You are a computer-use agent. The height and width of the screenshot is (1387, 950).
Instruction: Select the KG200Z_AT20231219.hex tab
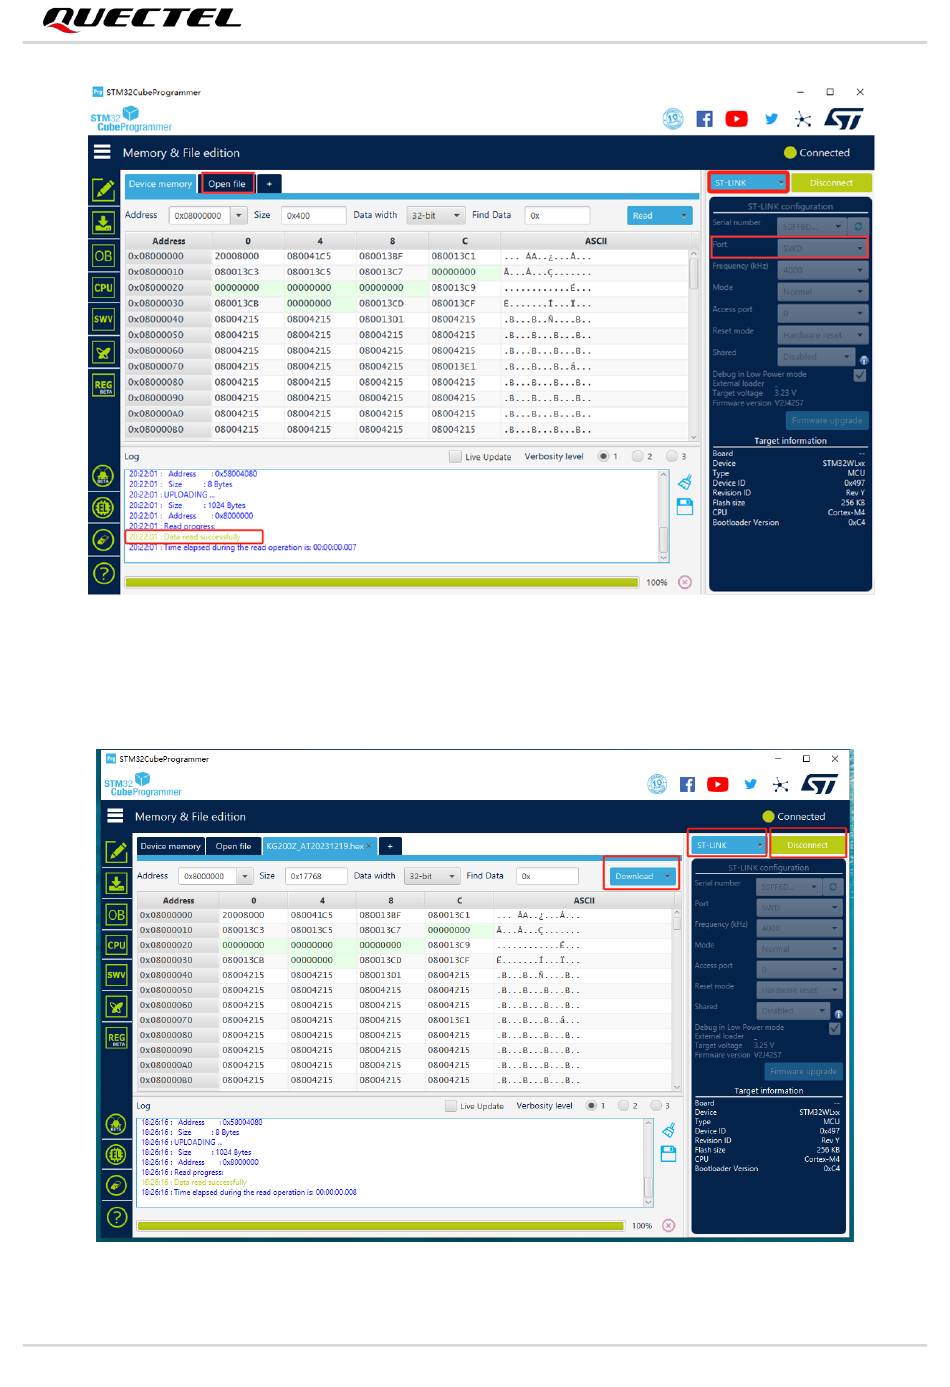(x=319, y=846)
